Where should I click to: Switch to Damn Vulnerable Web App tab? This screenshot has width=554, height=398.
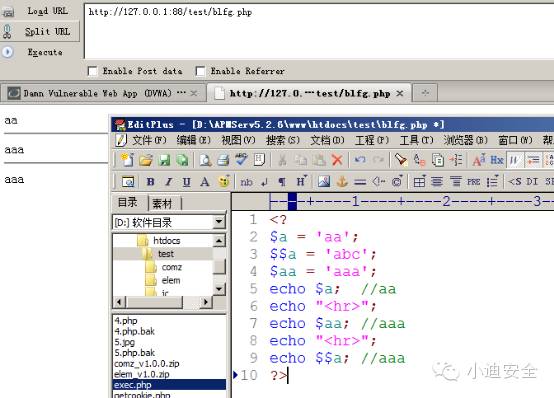103,93
